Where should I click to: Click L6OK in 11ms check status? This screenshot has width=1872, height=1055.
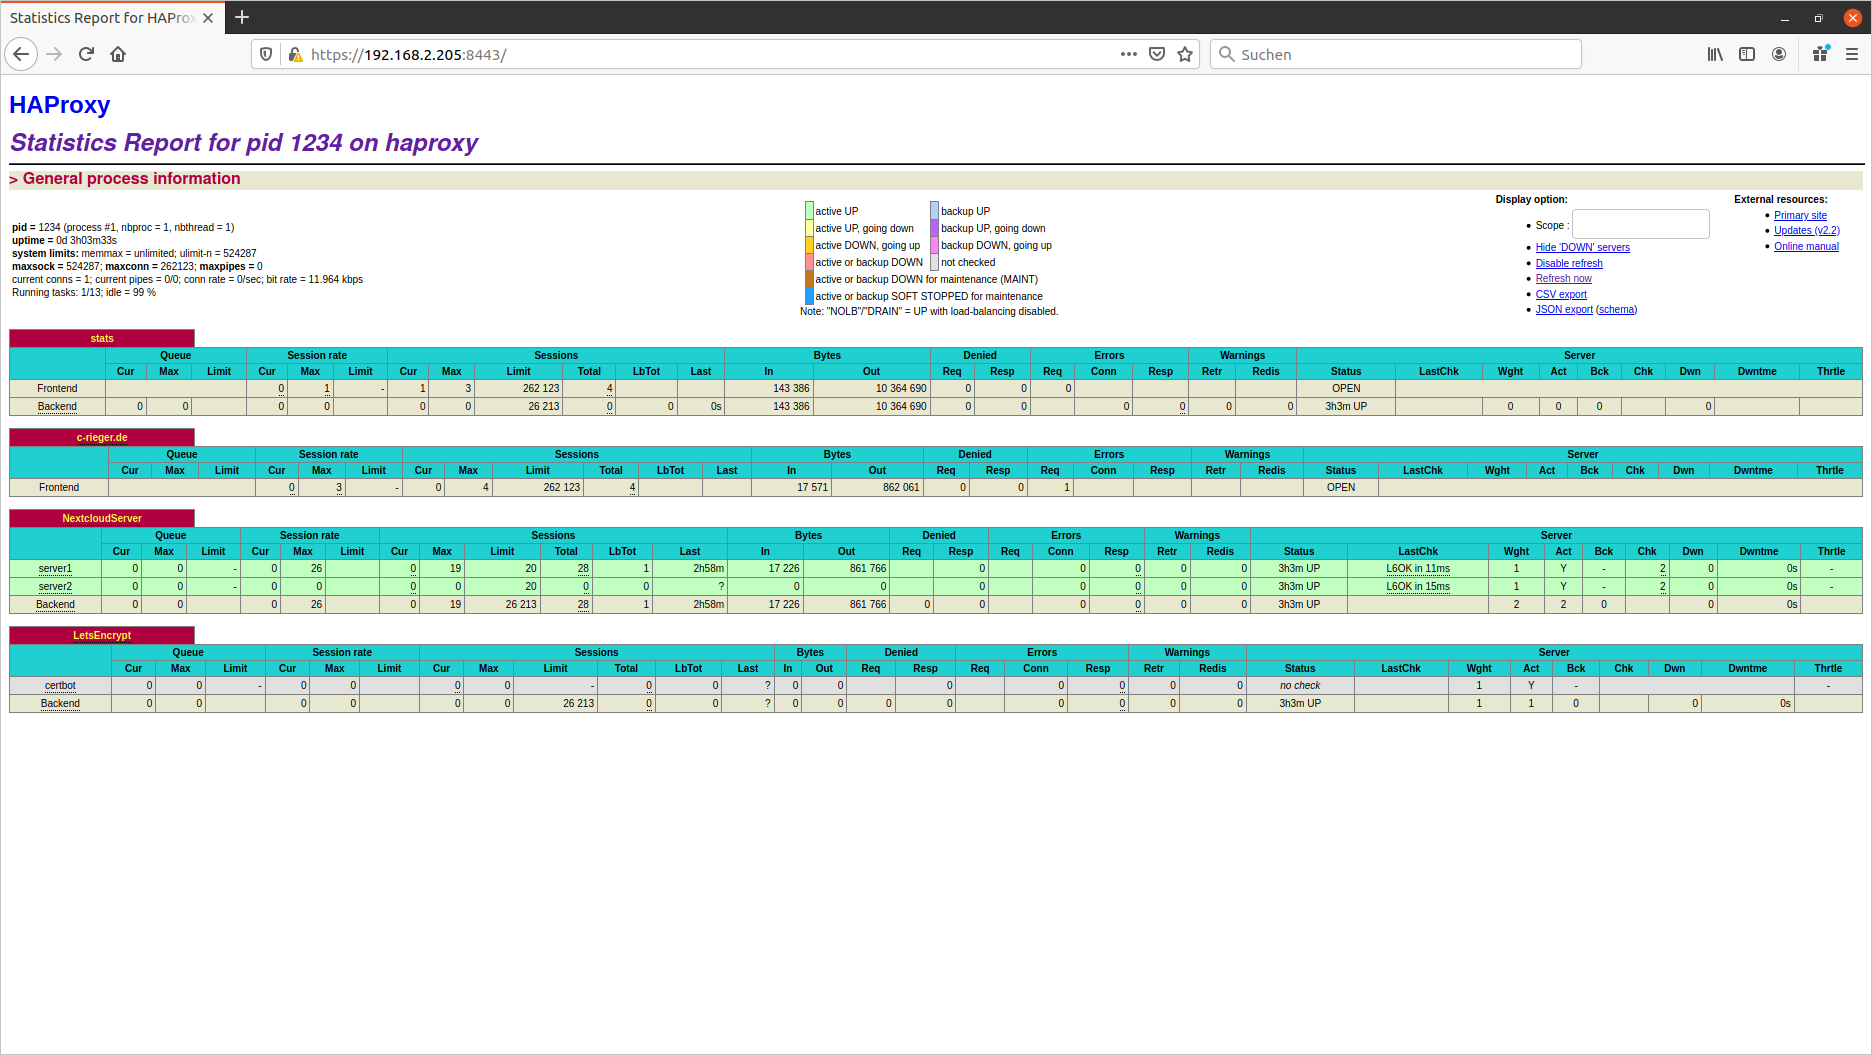(x=1417, y=568)
